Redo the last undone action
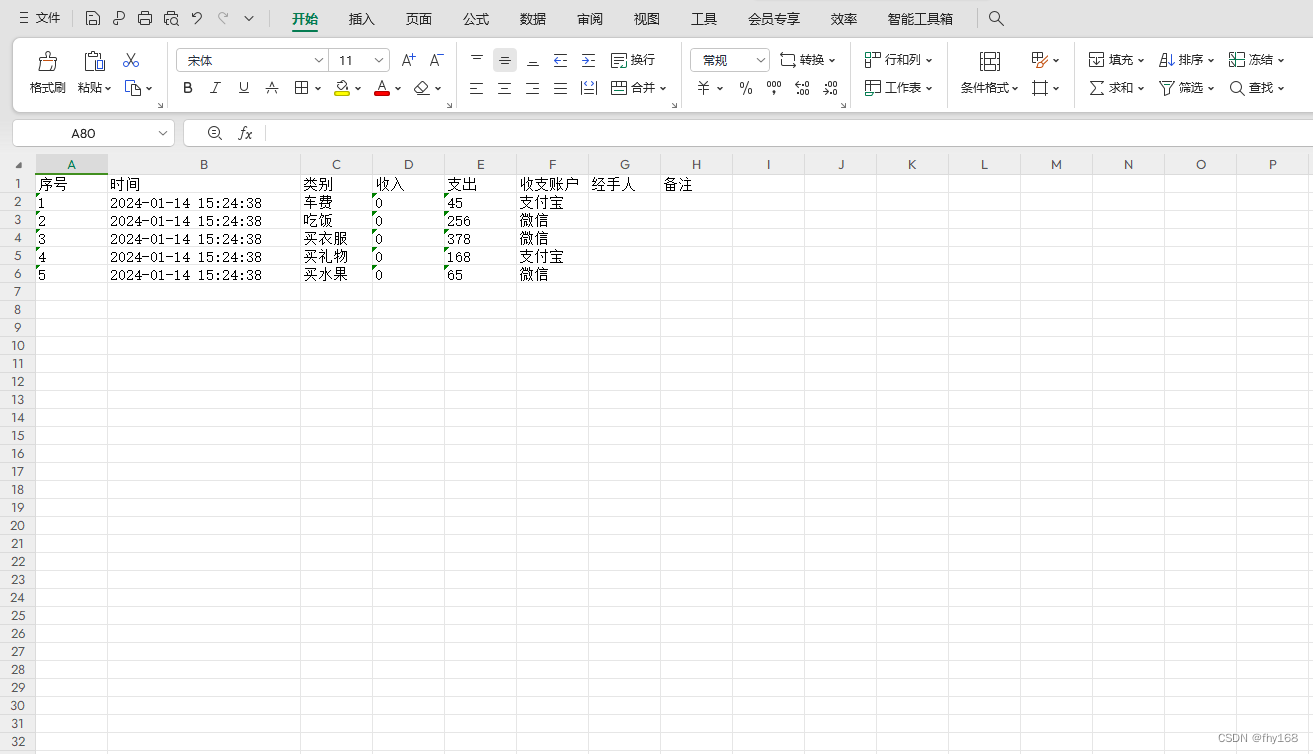1313x754 pixels. [x=223, y=18]
